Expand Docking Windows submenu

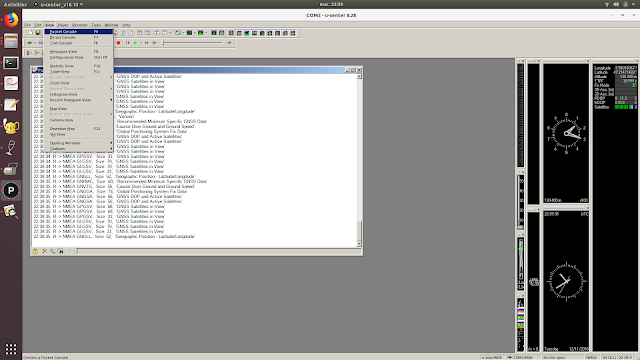click(78, 143)
